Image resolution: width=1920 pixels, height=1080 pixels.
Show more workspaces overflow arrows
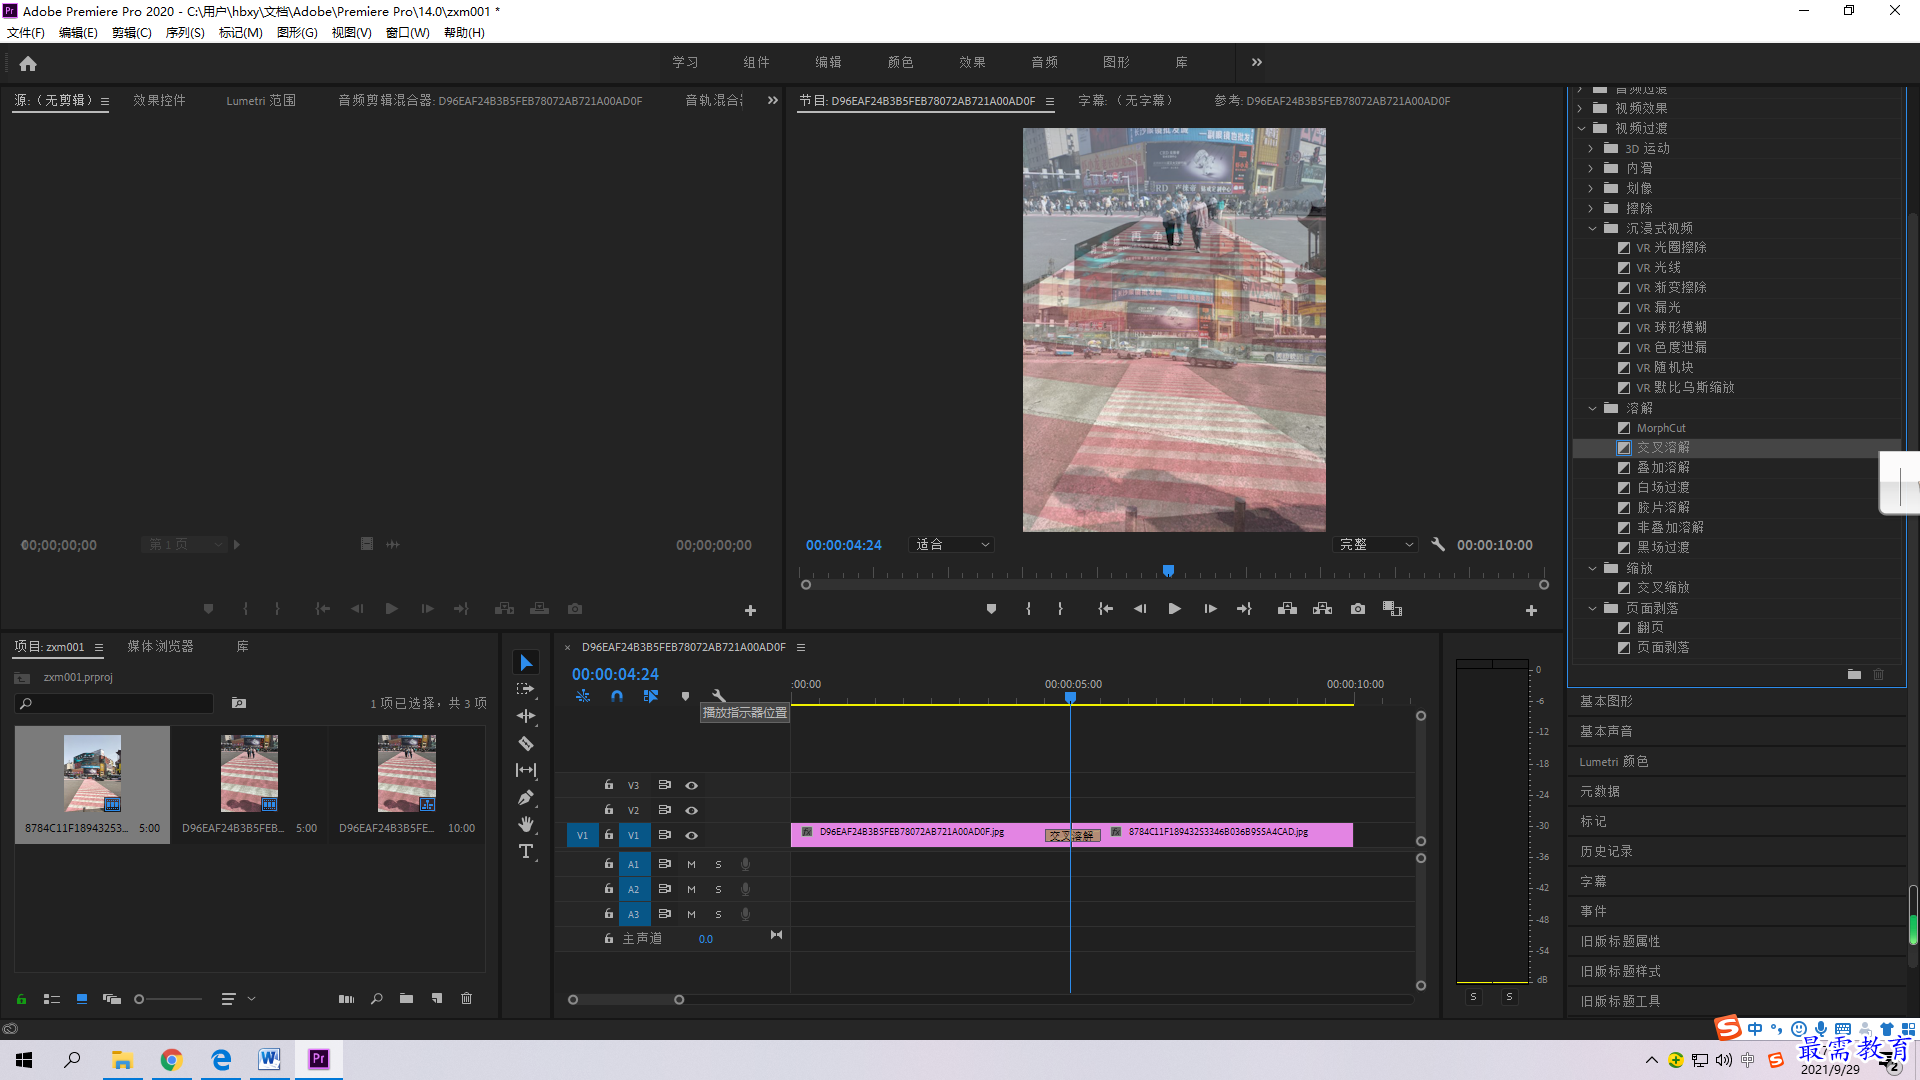1257,62
